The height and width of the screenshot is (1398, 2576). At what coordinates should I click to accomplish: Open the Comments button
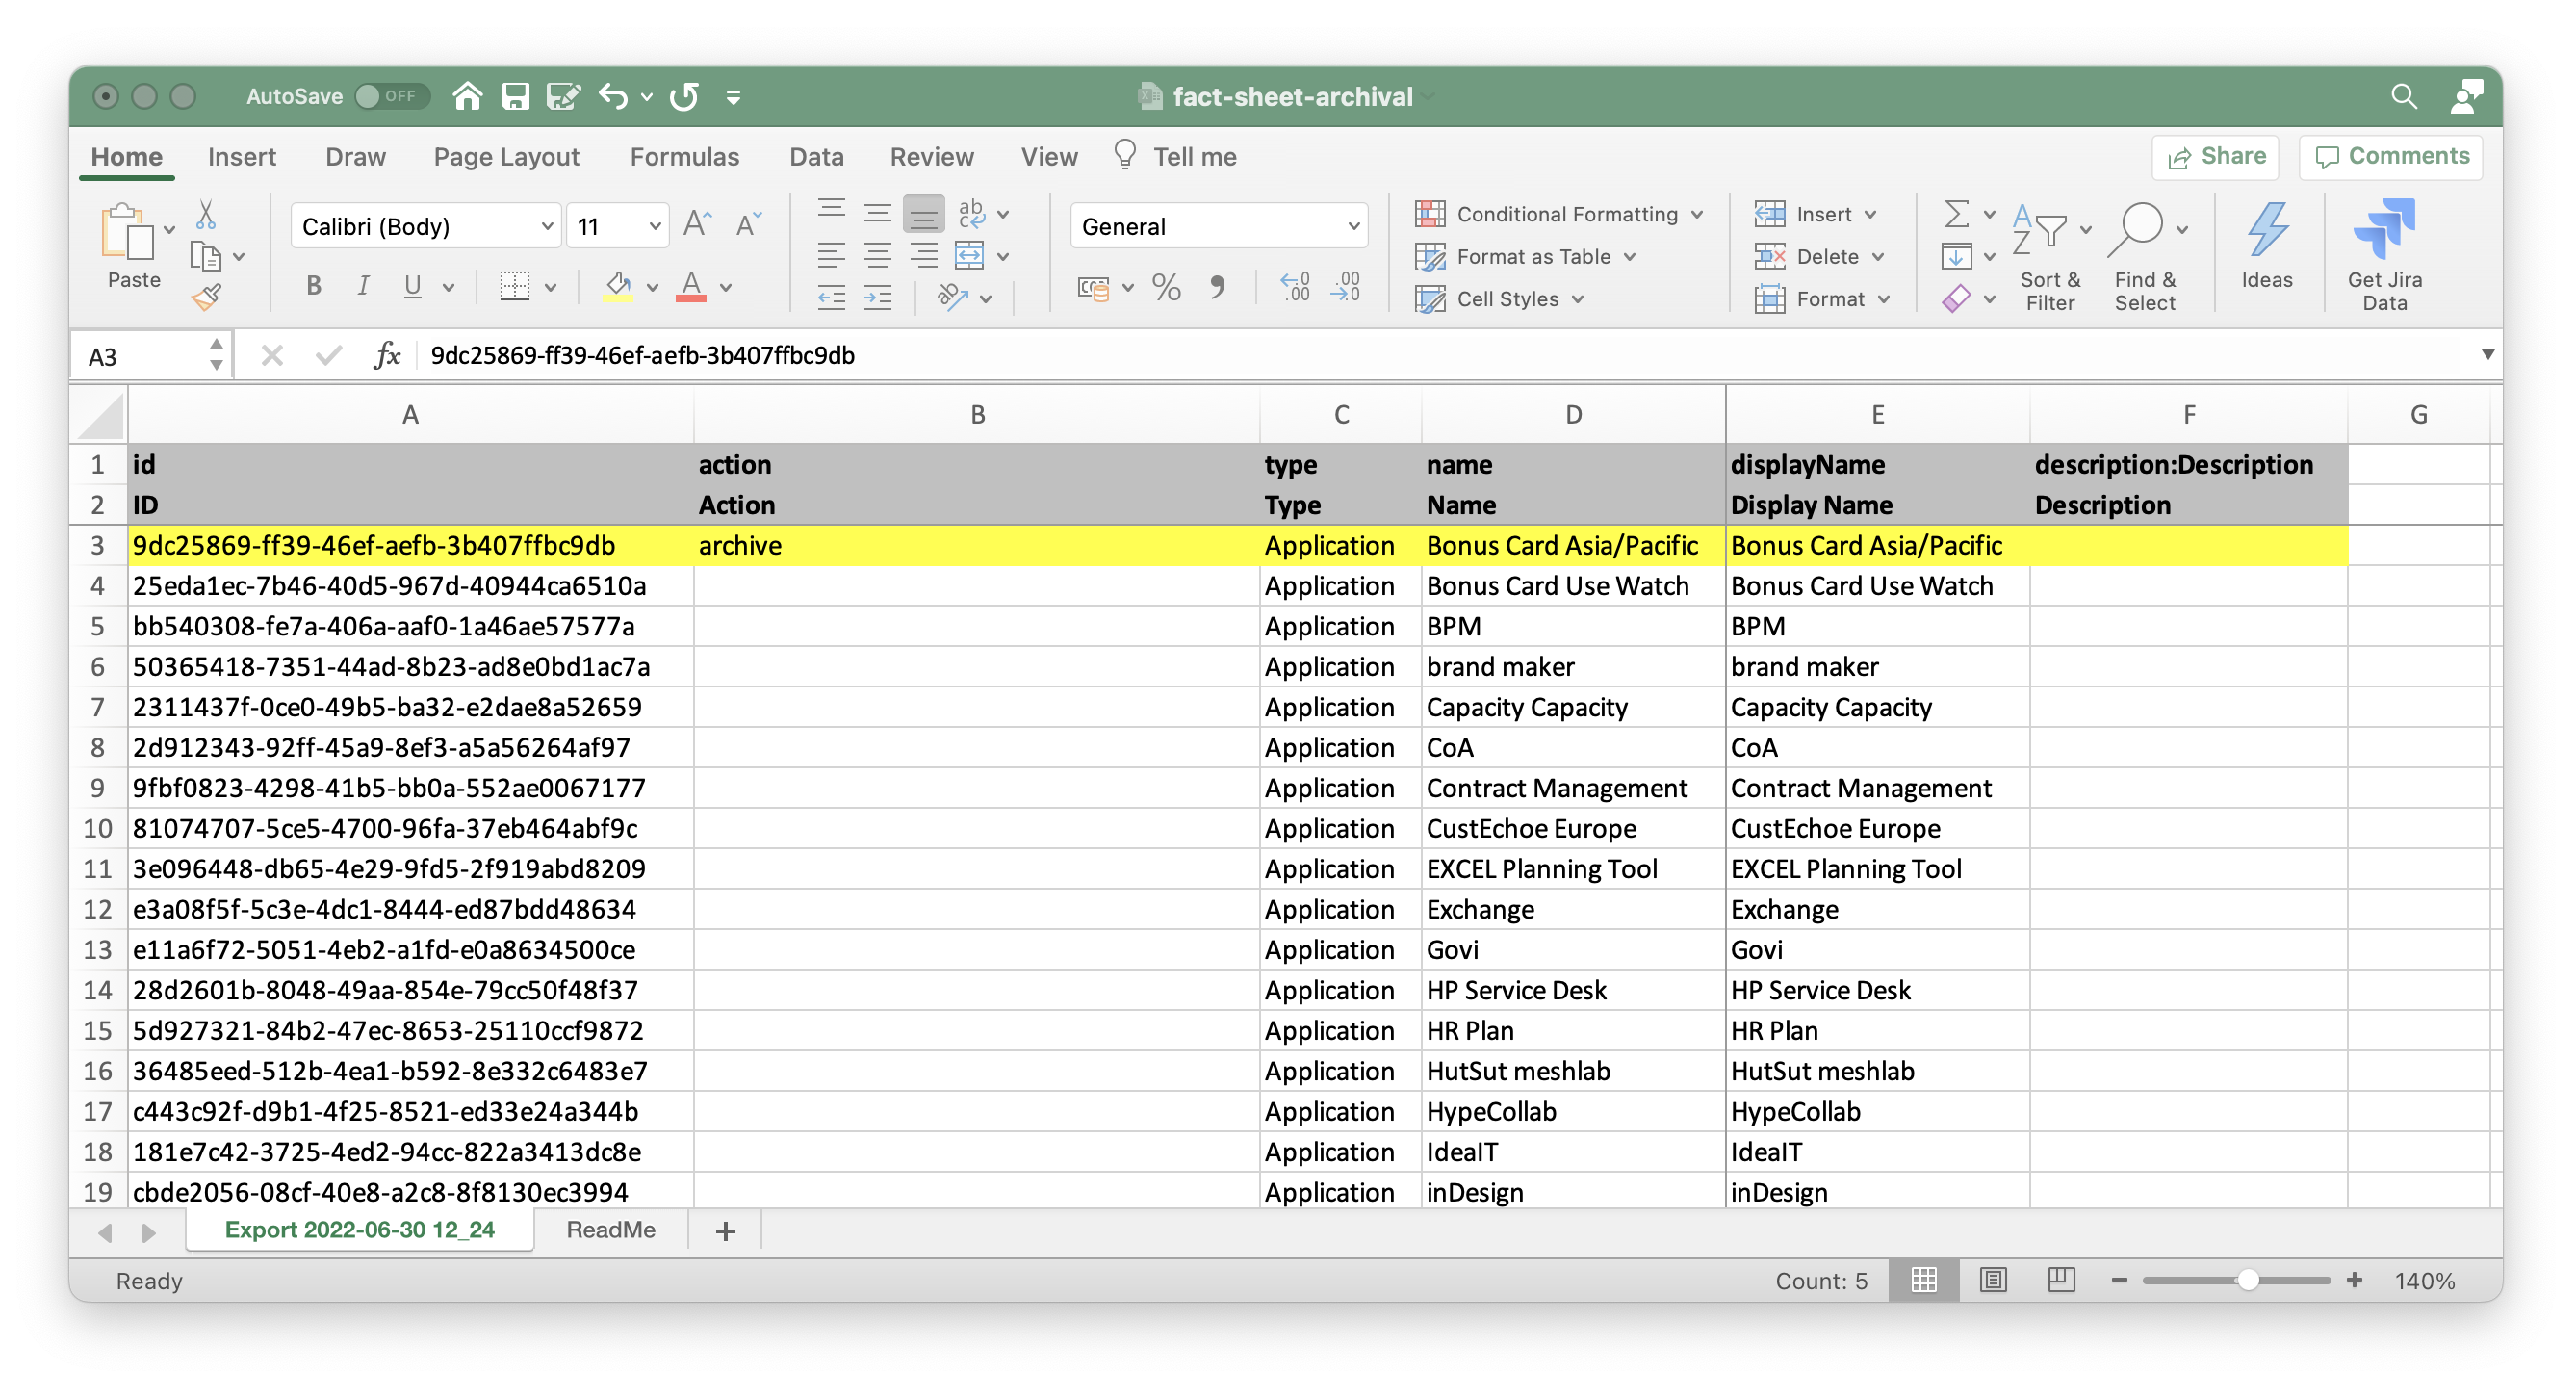tap(2390, 157)
